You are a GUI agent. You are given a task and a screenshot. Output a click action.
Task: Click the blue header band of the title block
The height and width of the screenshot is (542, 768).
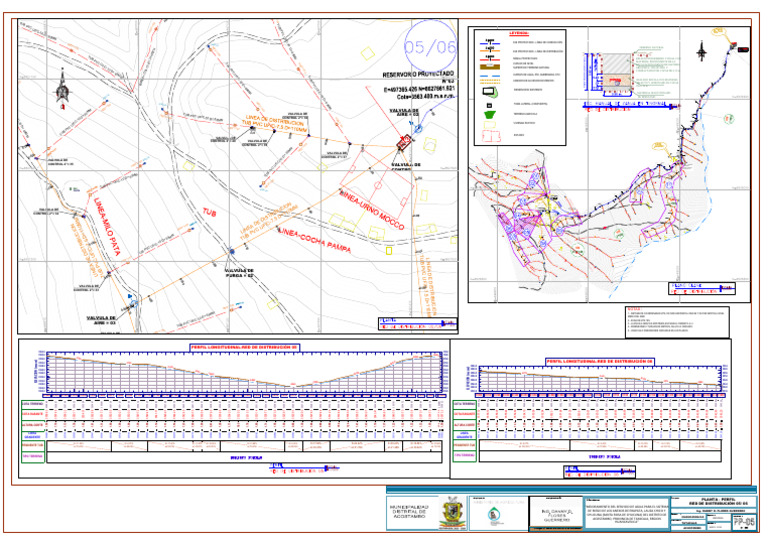click(571, 490)
